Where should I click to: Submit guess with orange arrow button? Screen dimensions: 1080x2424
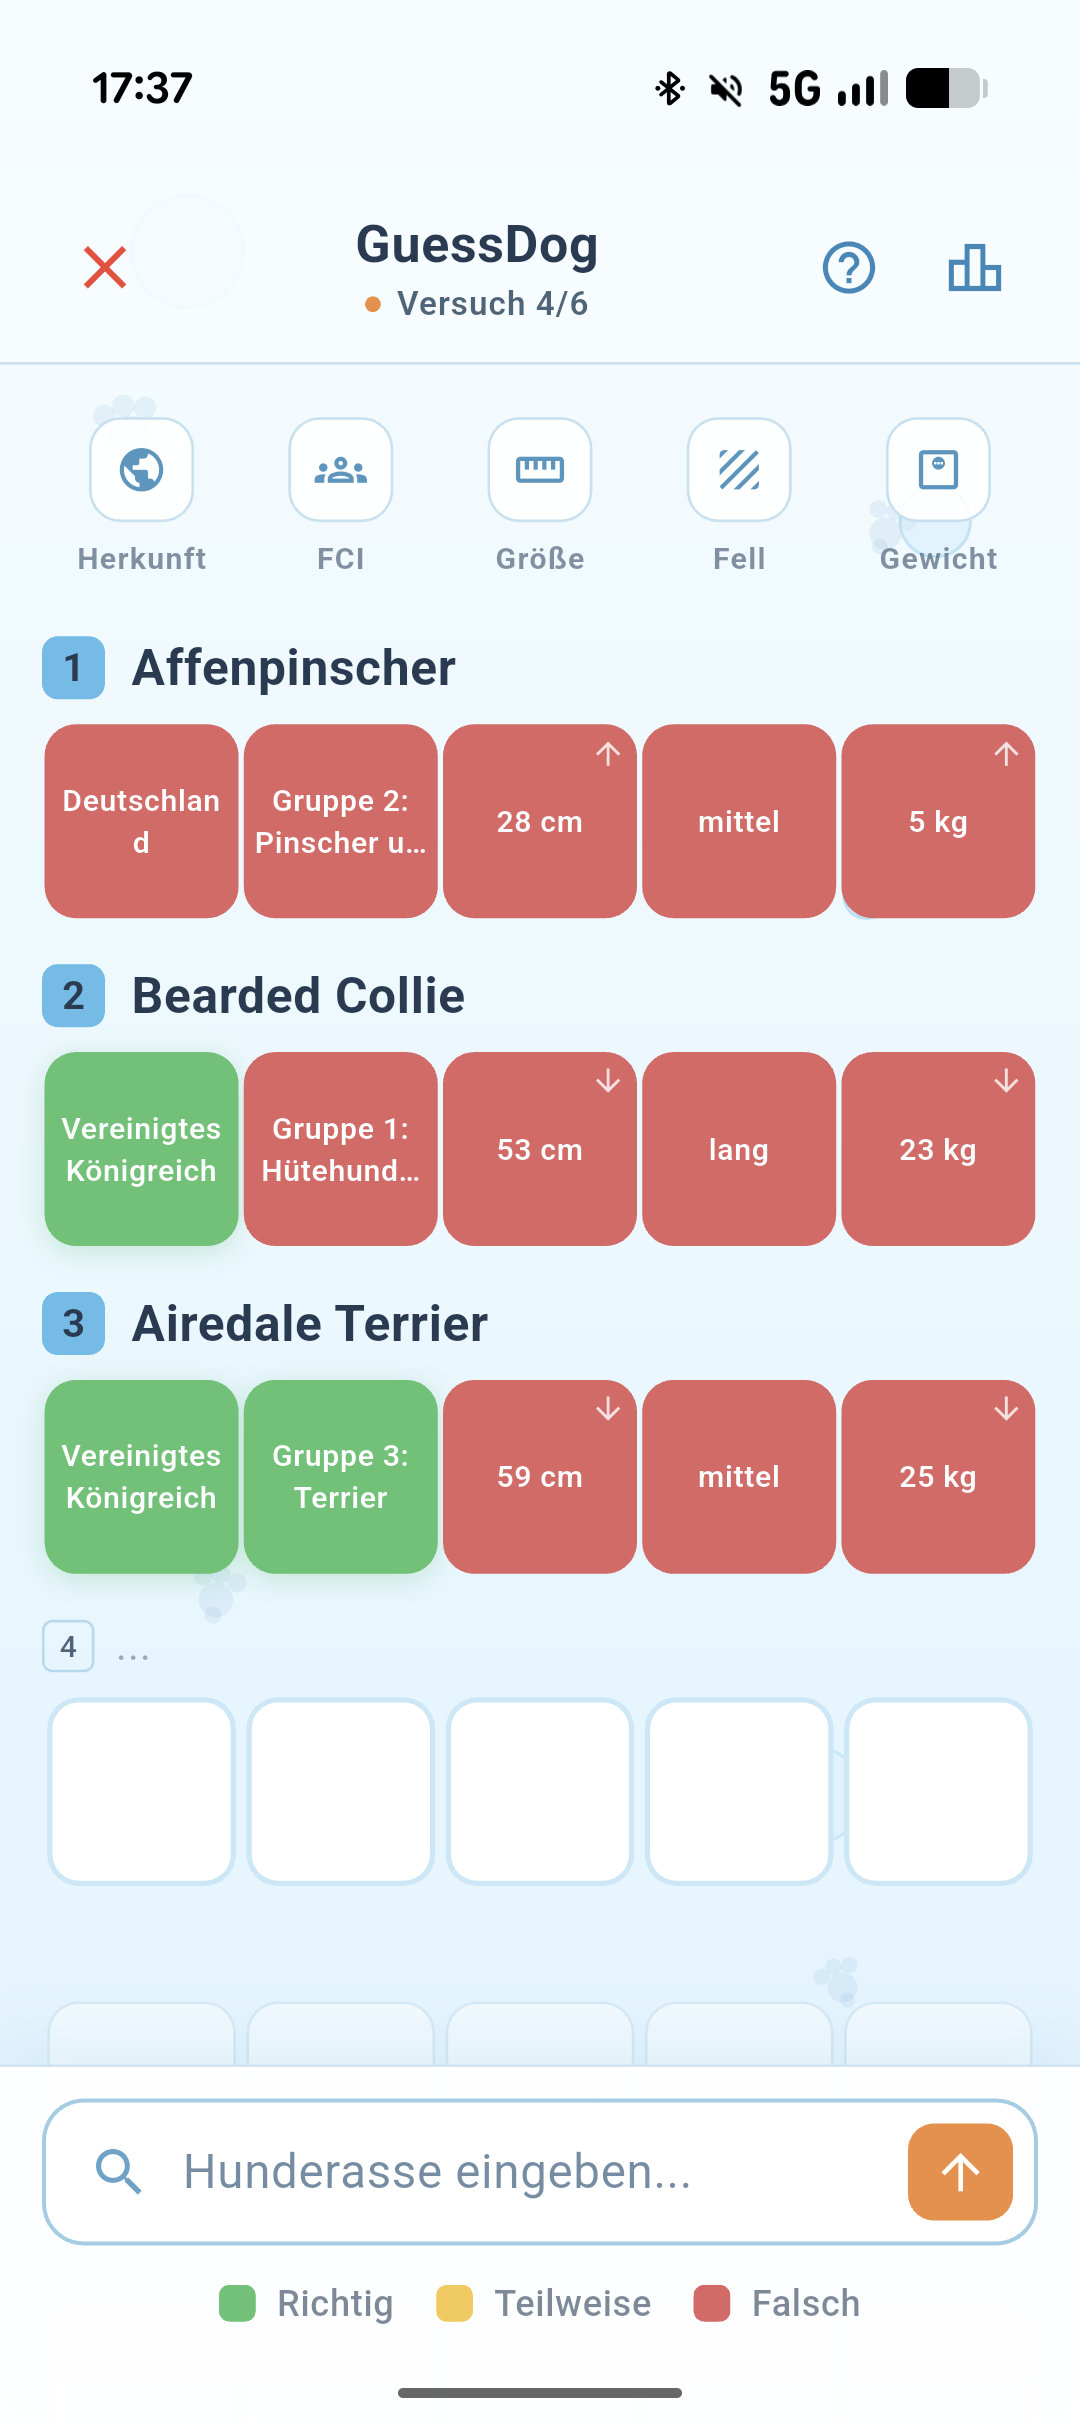coord(960,2171)
